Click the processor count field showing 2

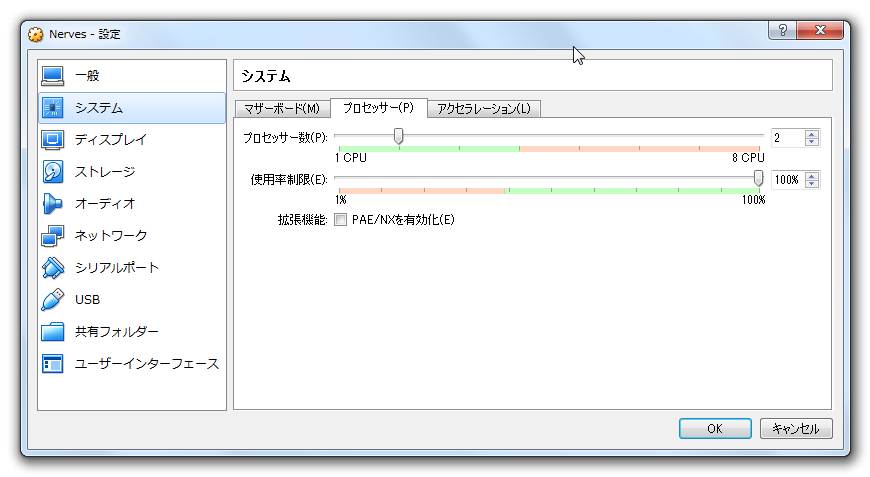tap(788, 138)
